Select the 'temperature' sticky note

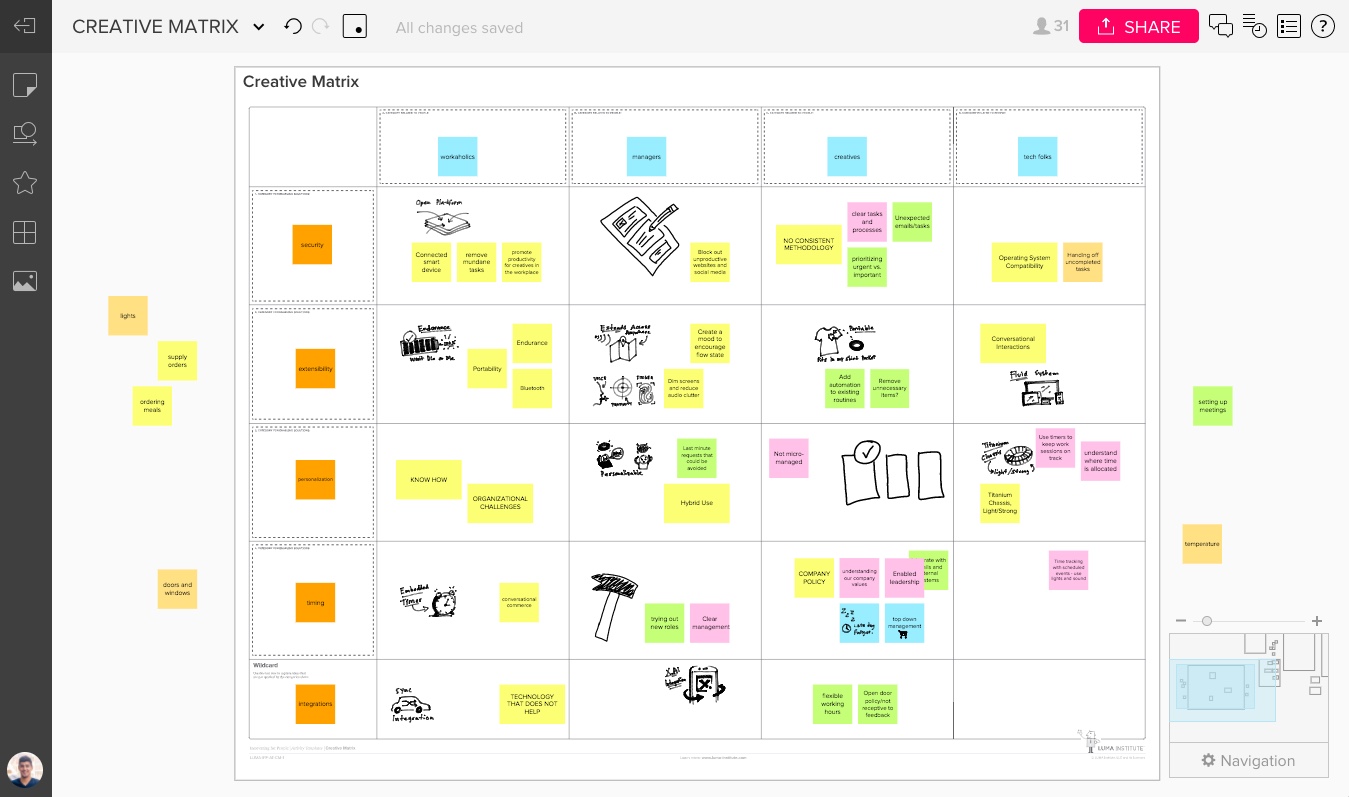(1202, 544)
